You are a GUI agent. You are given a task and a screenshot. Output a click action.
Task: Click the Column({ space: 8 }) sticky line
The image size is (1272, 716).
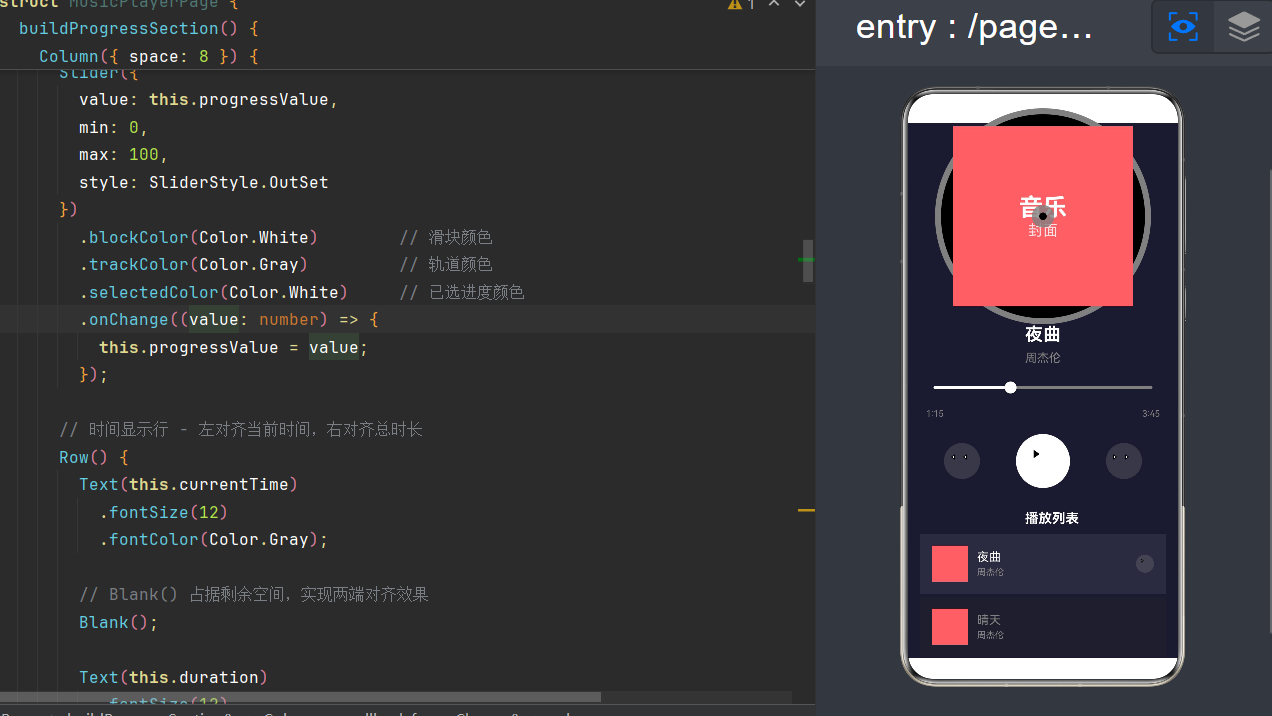coord(149,56)
